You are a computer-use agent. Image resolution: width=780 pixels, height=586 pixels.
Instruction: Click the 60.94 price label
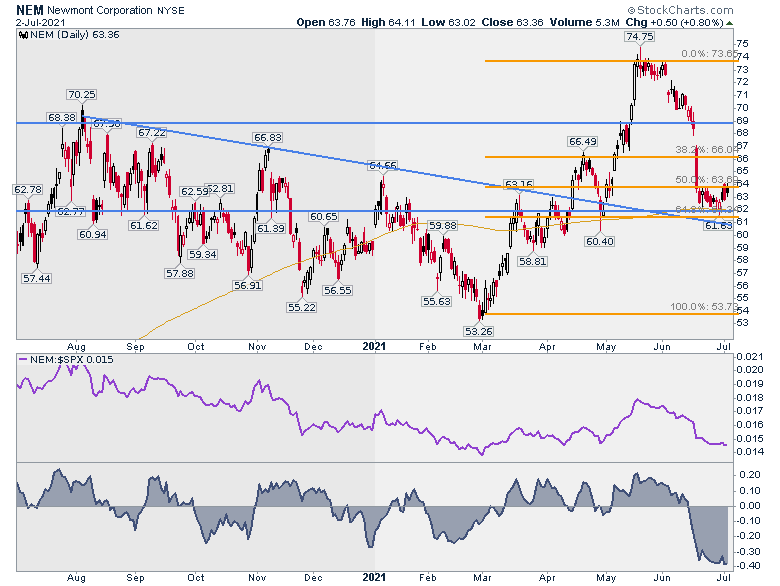click(x=93, y=234)
